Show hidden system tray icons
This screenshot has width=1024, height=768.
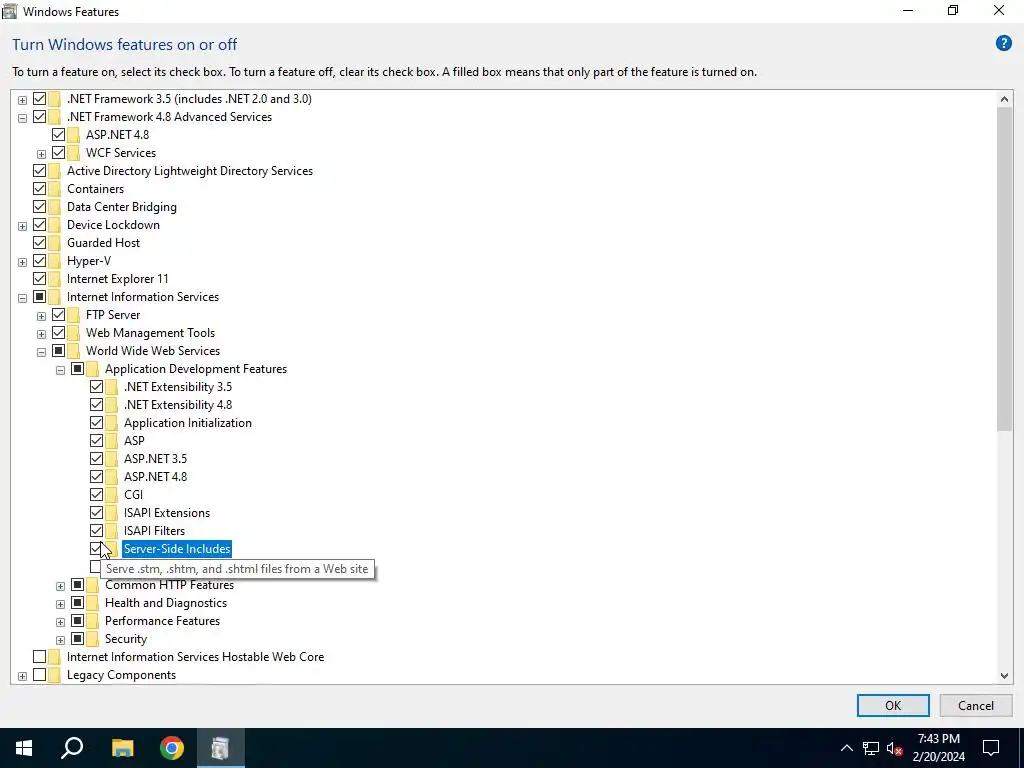pos(846,748)
